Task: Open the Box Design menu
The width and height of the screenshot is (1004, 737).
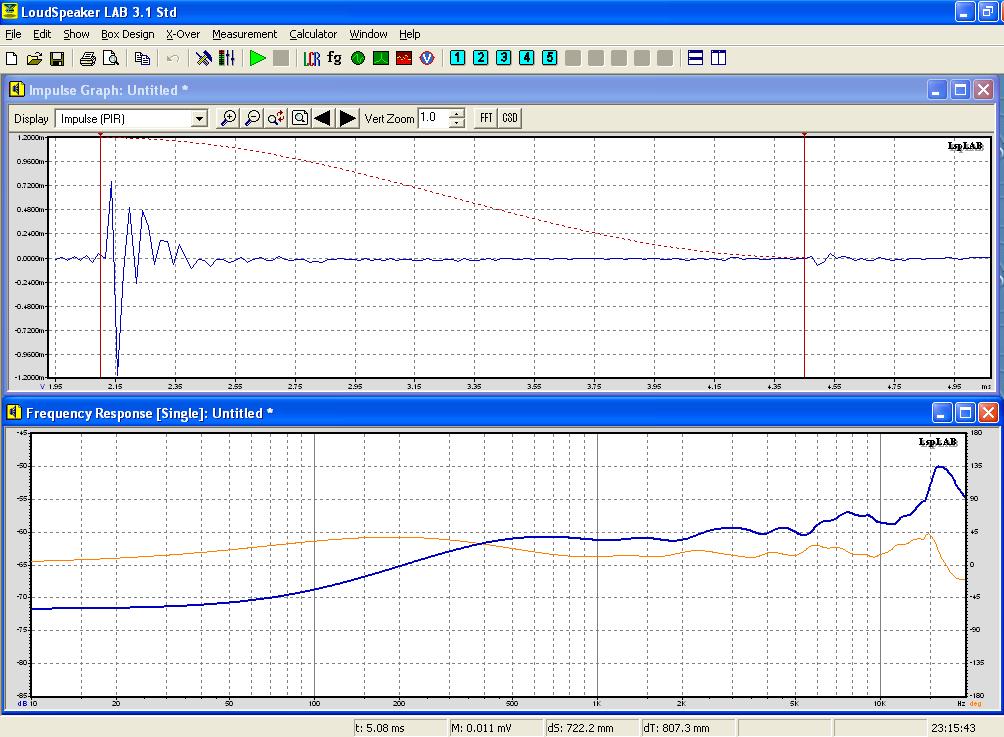Action: [x=127, y=34]
